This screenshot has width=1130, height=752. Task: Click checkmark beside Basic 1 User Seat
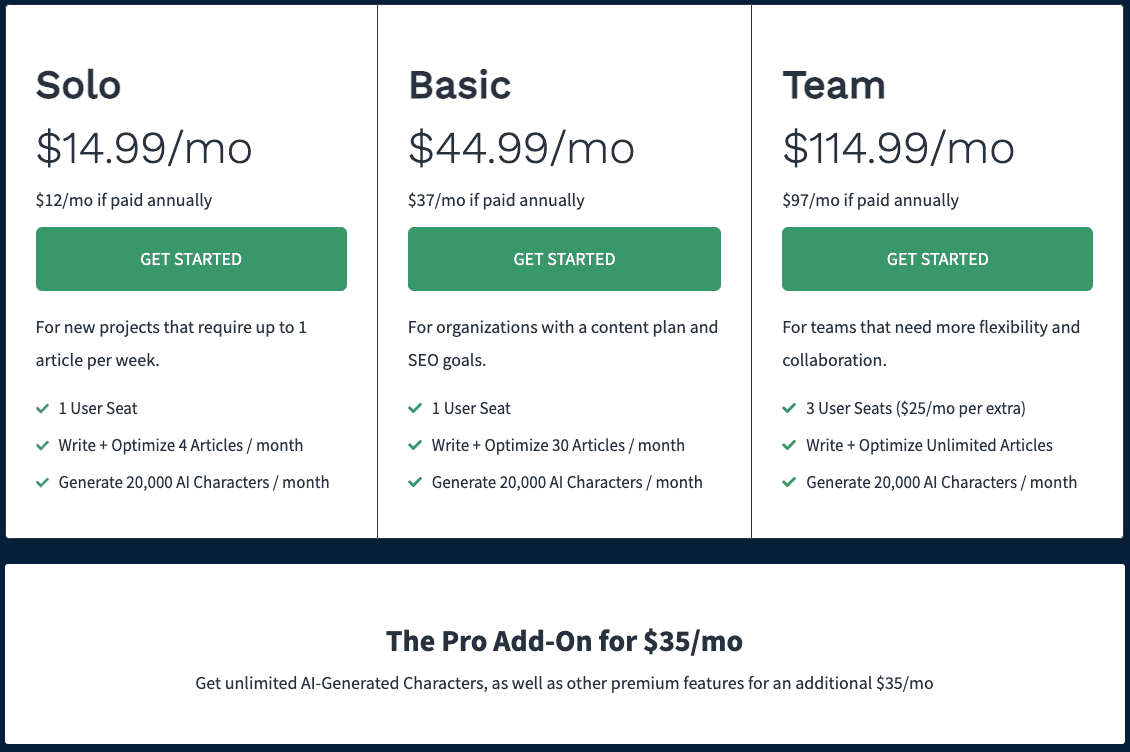(x=414, y=408)
